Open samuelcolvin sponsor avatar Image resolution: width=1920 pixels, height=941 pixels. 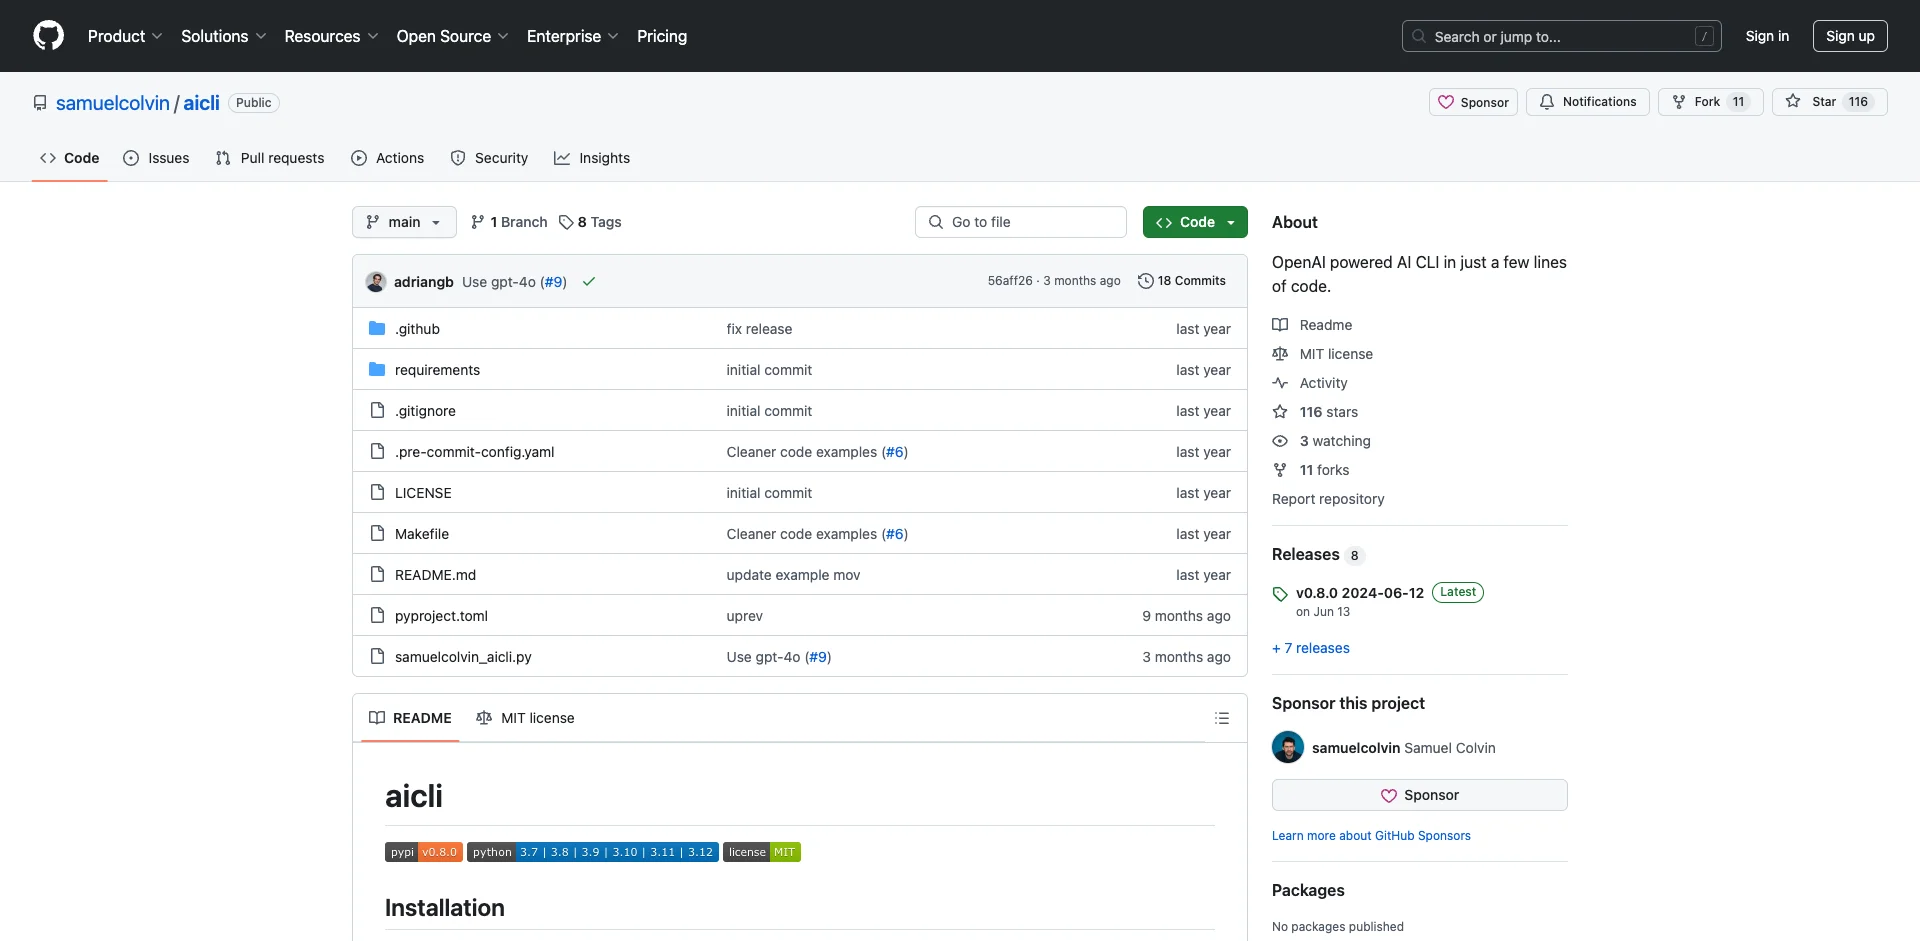point(1288,747)
